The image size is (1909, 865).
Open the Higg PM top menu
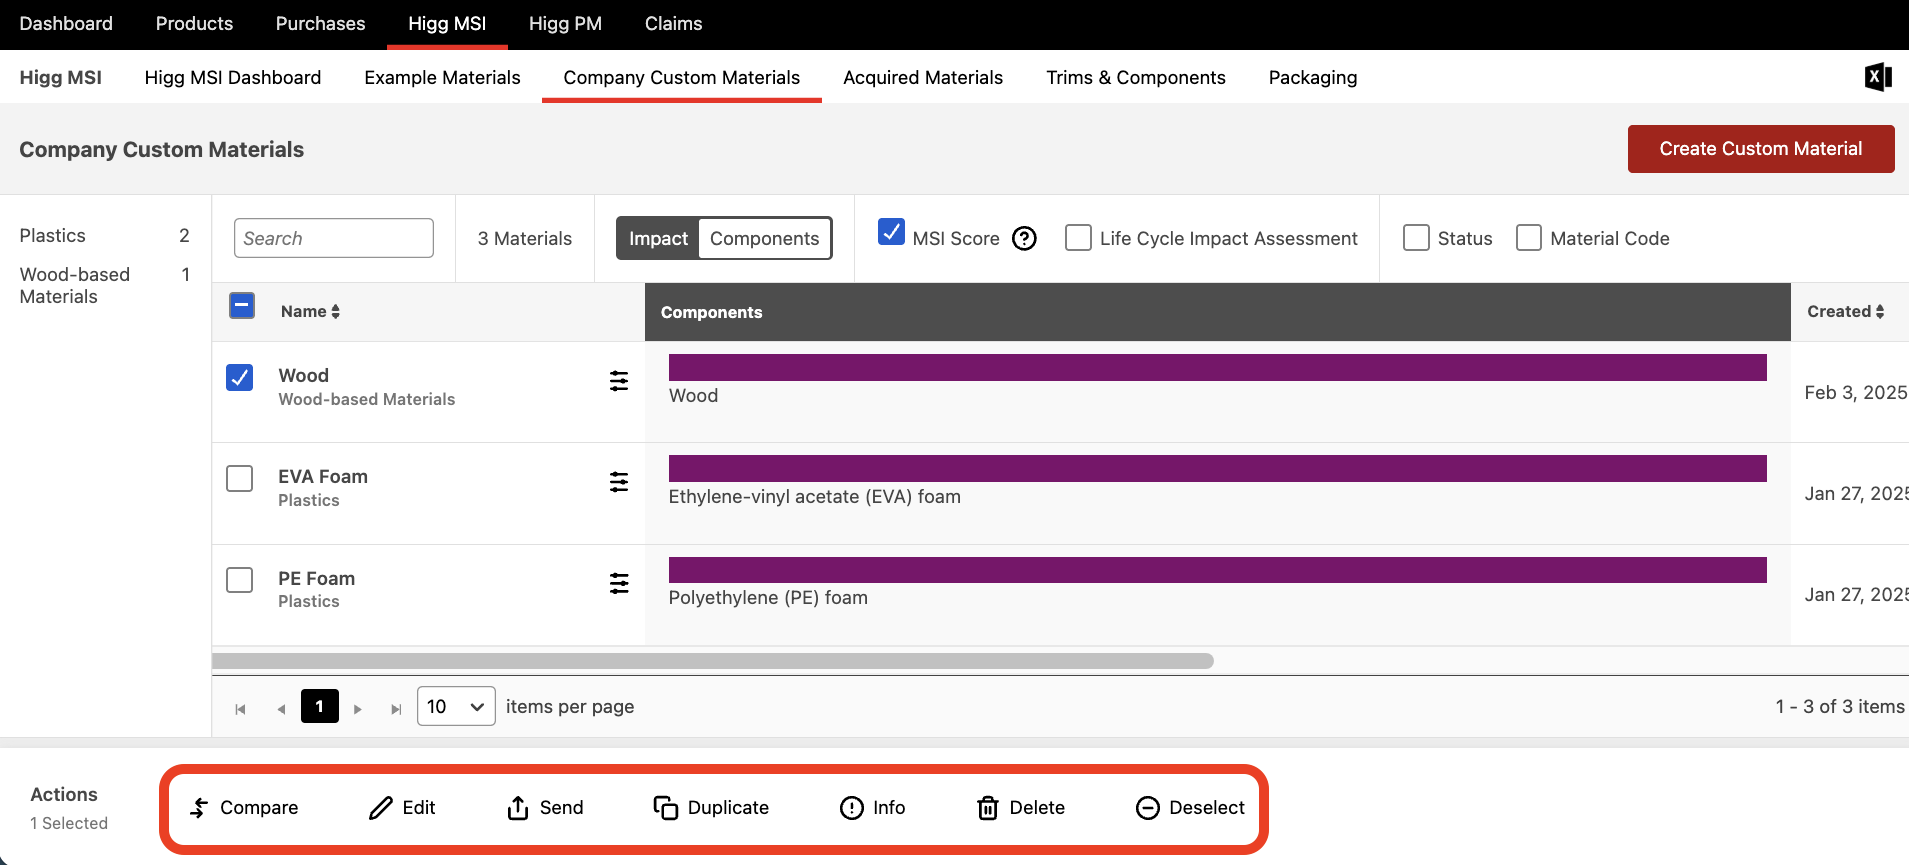565,23
